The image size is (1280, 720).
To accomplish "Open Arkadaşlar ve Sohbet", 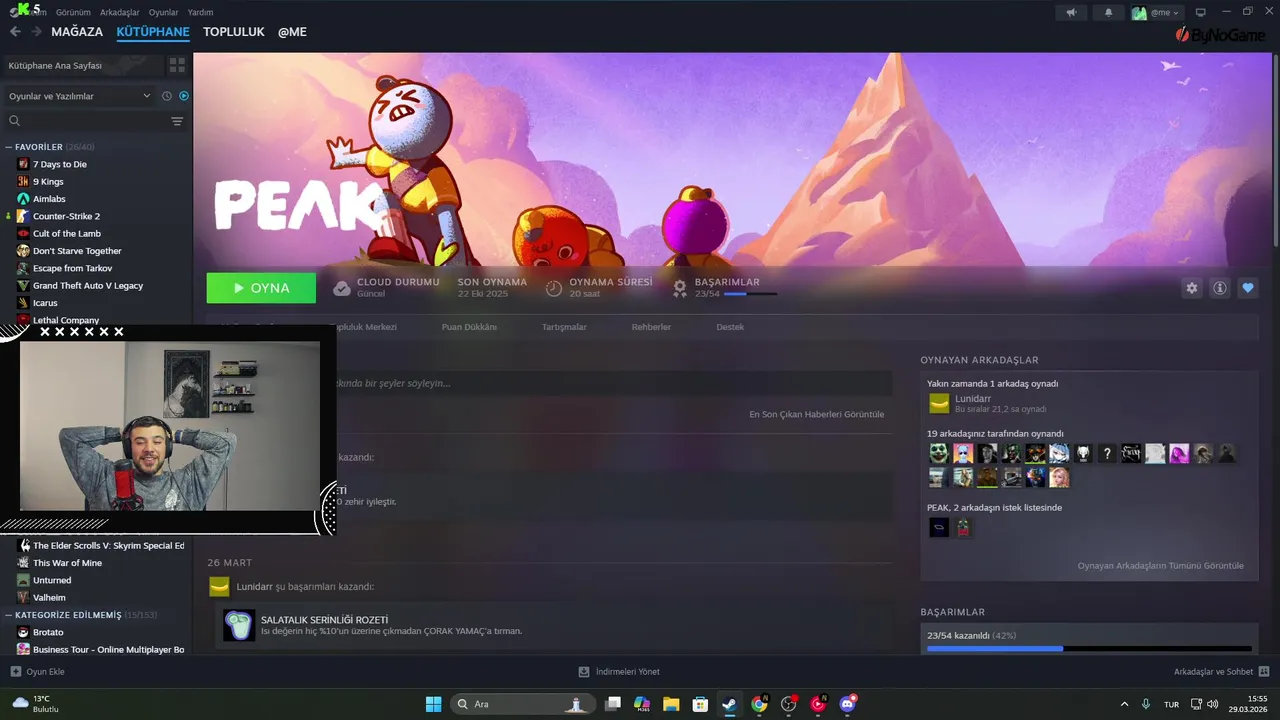I will pos(1221,672).
